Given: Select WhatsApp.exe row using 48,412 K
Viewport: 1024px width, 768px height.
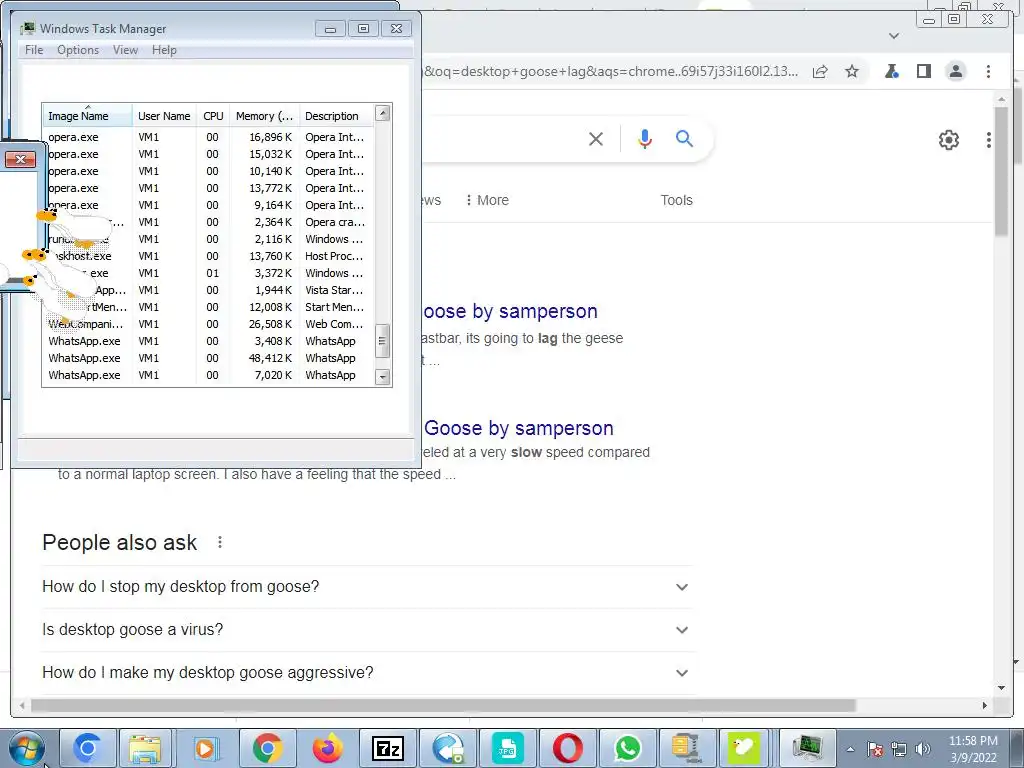Looking at the screenshot, I should coord(209,358).
